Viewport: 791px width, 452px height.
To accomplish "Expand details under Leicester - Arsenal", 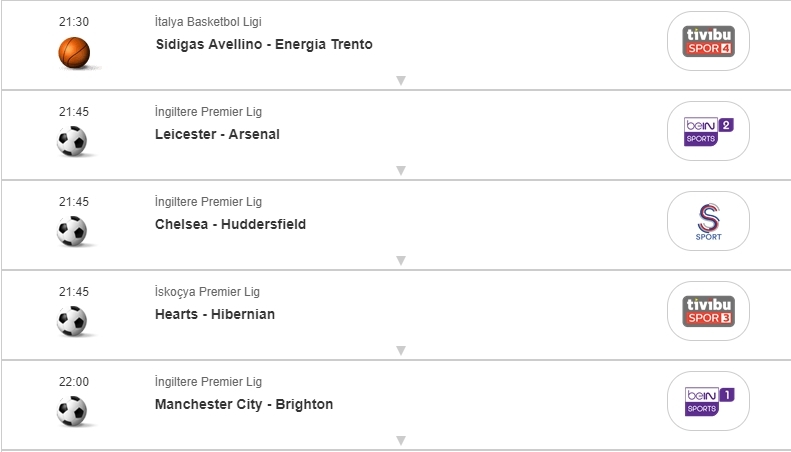I will pyautogui.click(x=400, y=170).
